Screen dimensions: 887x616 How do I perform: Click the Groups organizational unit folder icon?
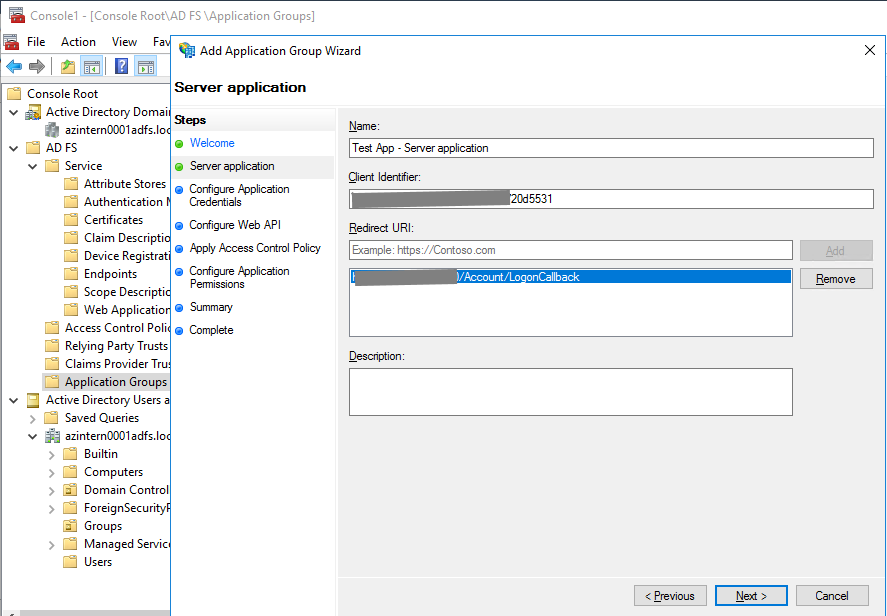pos(70,526)
